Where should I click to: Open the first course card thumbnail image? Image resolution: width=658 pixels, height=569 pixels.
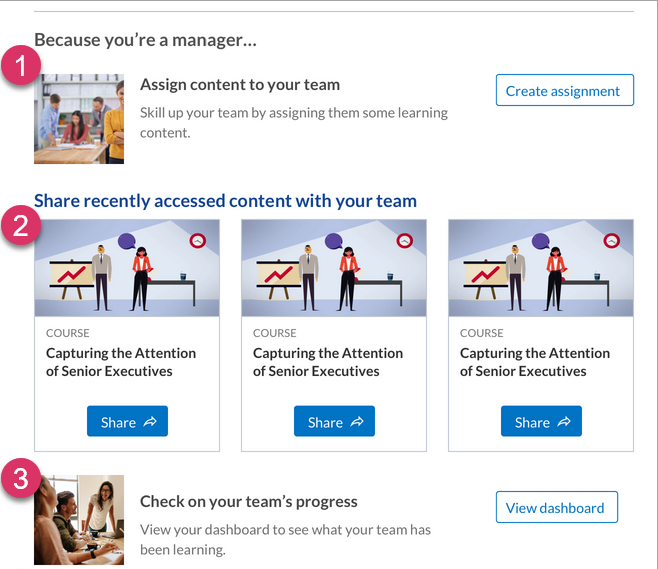tap(127, 268)
